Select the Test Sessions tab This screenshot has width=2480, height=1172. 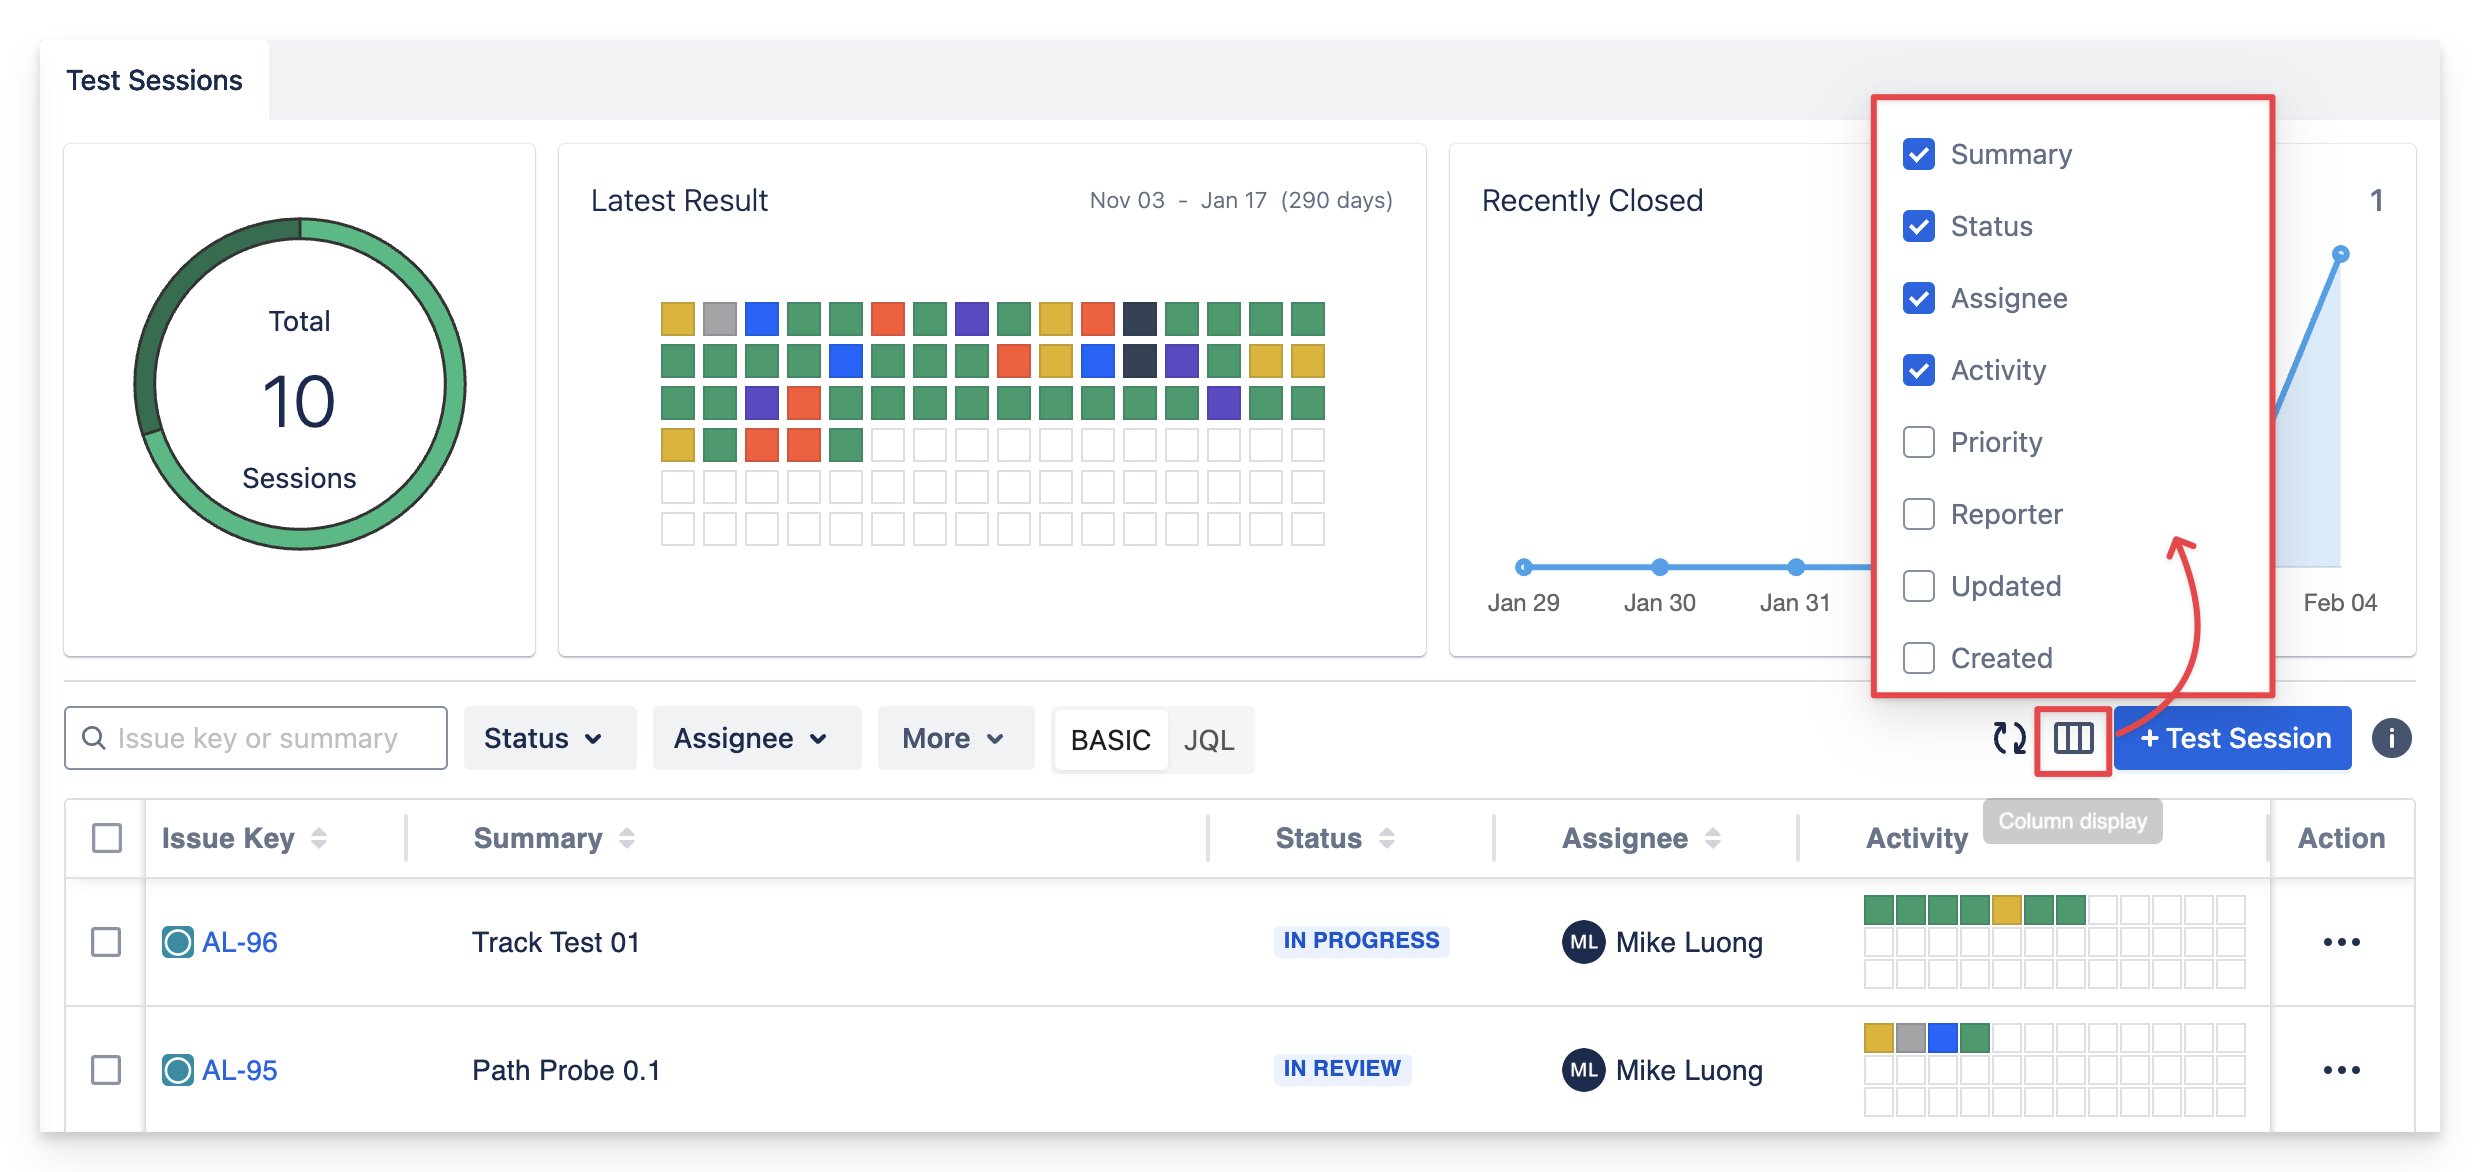[154, 80]
